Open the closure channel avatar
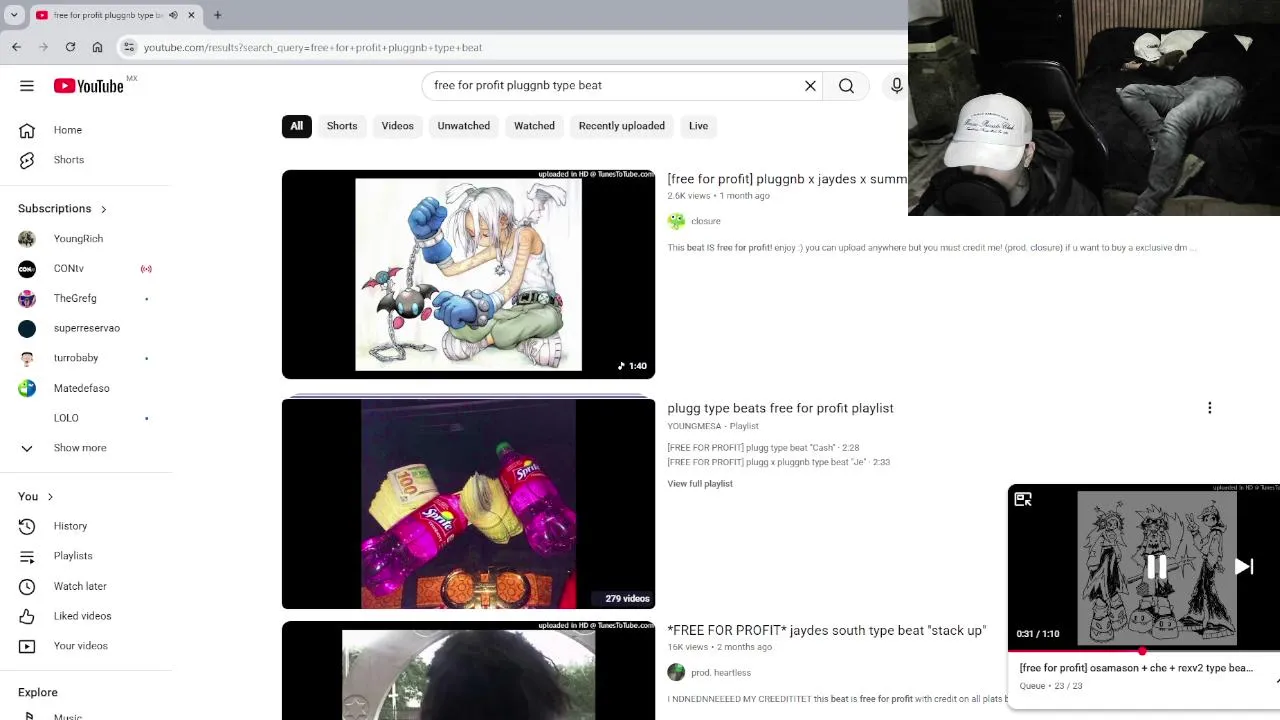This screenshot has height=720, width=1280. coord(676,221)
